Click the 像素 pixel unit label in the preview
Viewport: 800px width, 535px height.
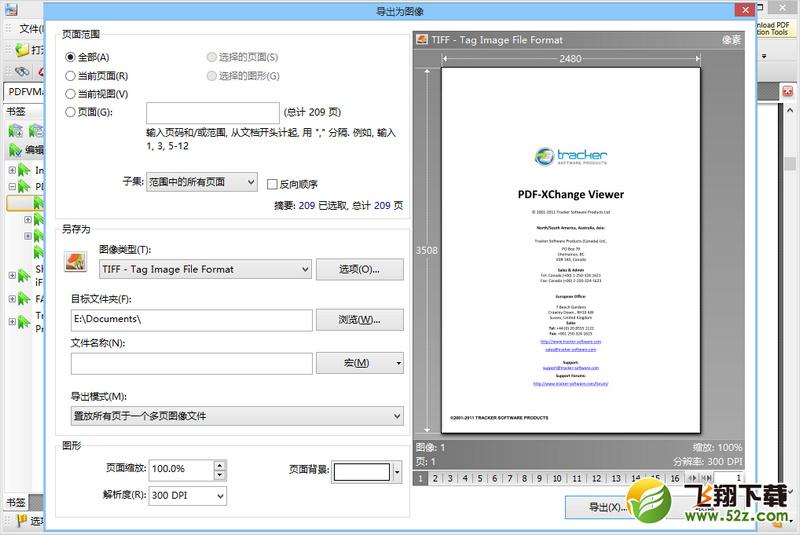[731, 40]
